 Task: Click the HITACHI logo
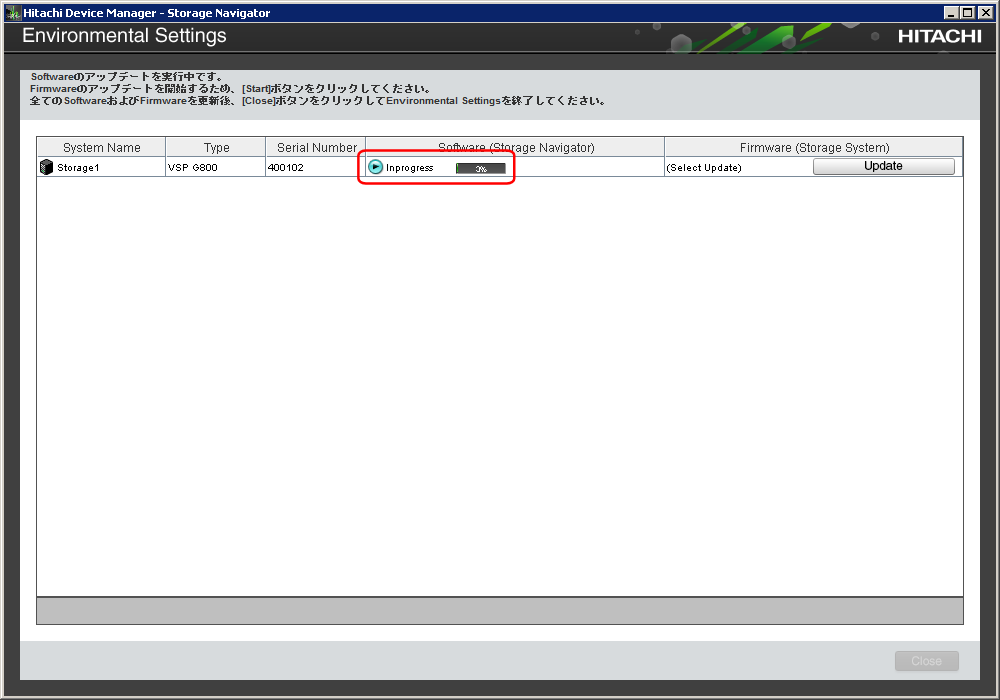940,36
